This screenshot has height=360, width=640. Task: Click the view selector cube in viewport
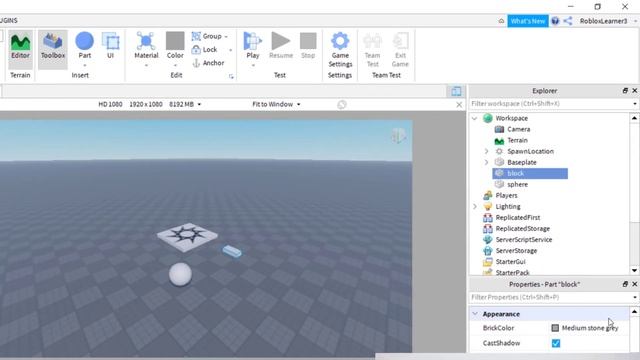[398, 136]
